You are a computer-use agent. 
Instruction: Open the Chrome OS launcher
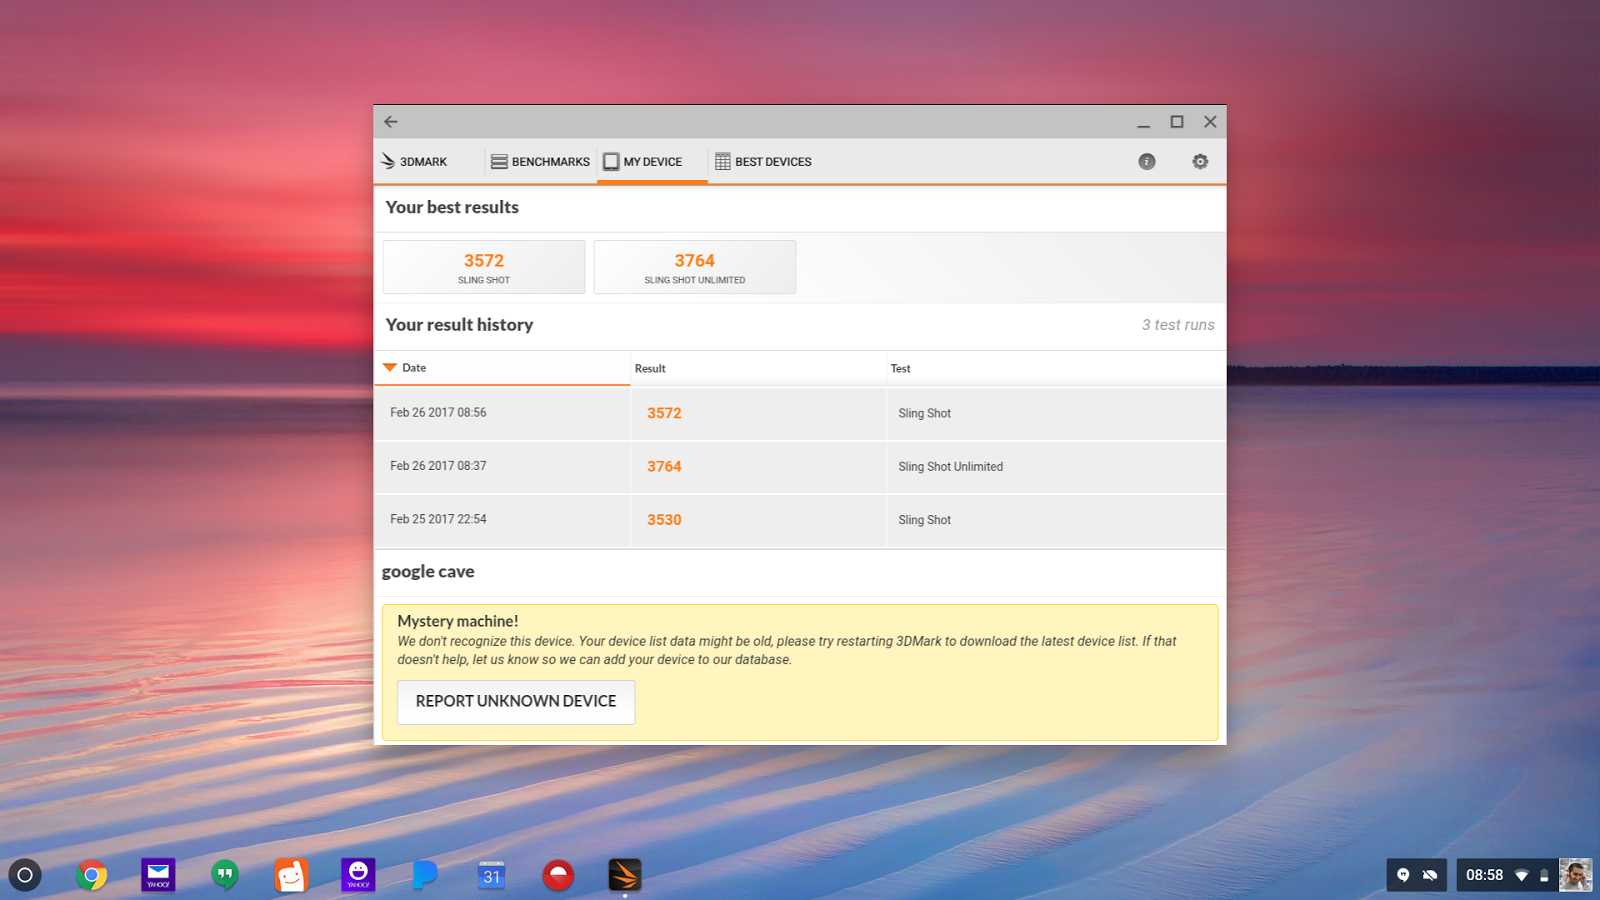point(25,875)
